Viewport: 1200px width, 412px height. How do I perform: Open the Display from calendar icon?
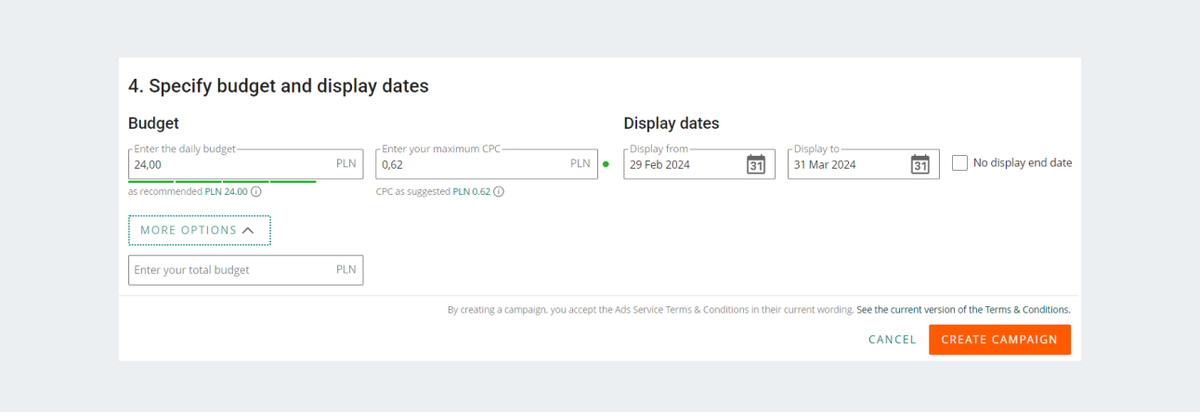pyautogui.click(x=756, y=164)
